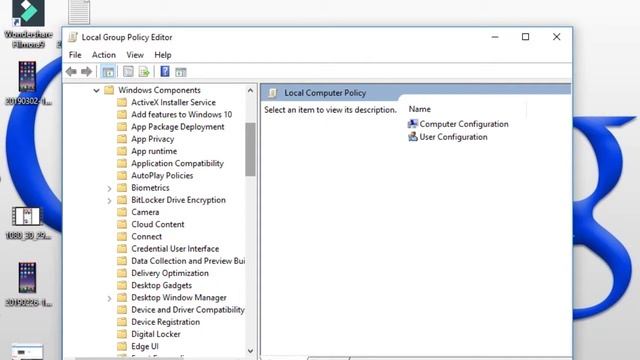Toggle Show/Hide Action Pane toolbar icon
The image size is (640, 360).
coord(181,72)
